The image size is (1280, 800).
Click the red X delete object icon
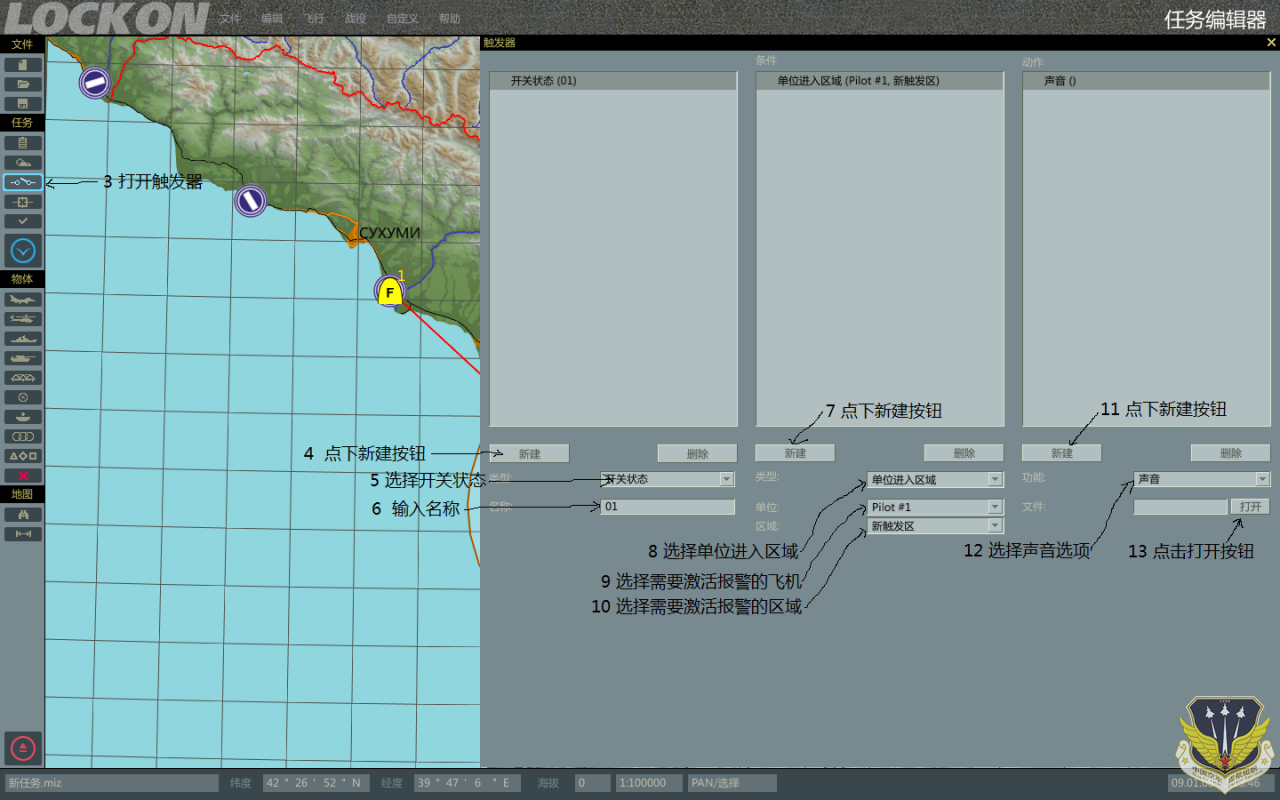[22, 475]
